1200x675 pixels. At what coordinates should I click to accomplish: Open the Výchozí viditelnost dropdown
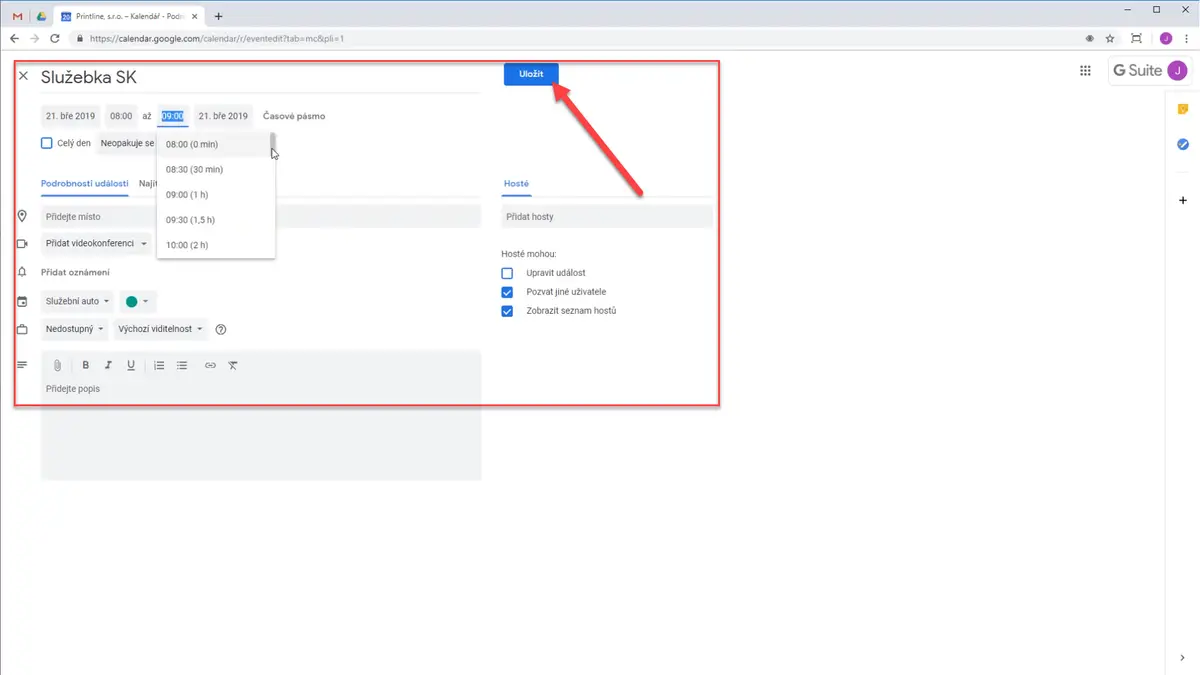(161, 329)
